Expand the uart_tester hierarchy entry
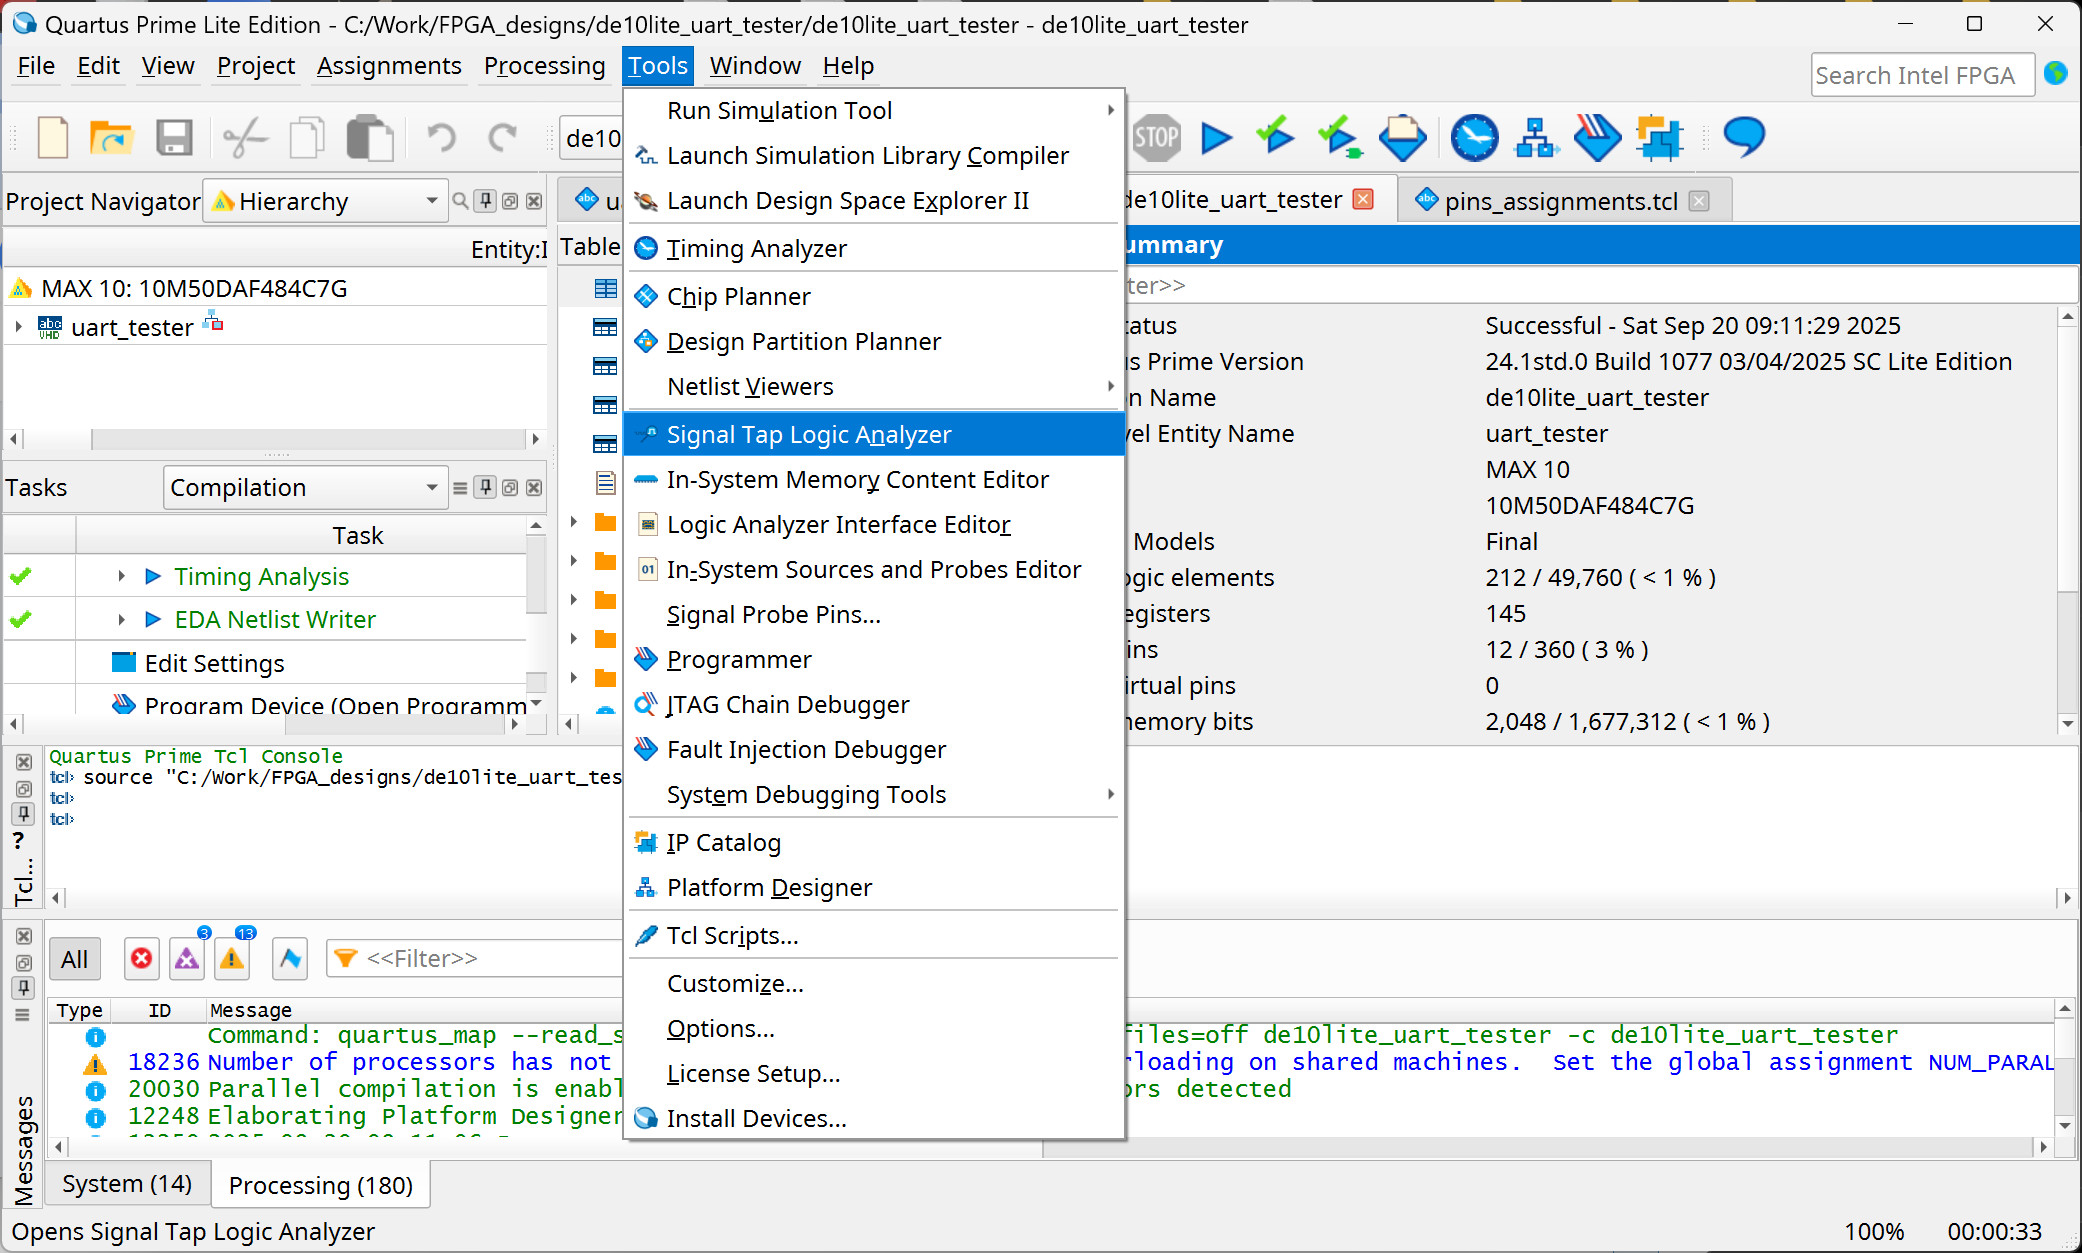Screen dimensions: 2082x1253 point(19,327)
